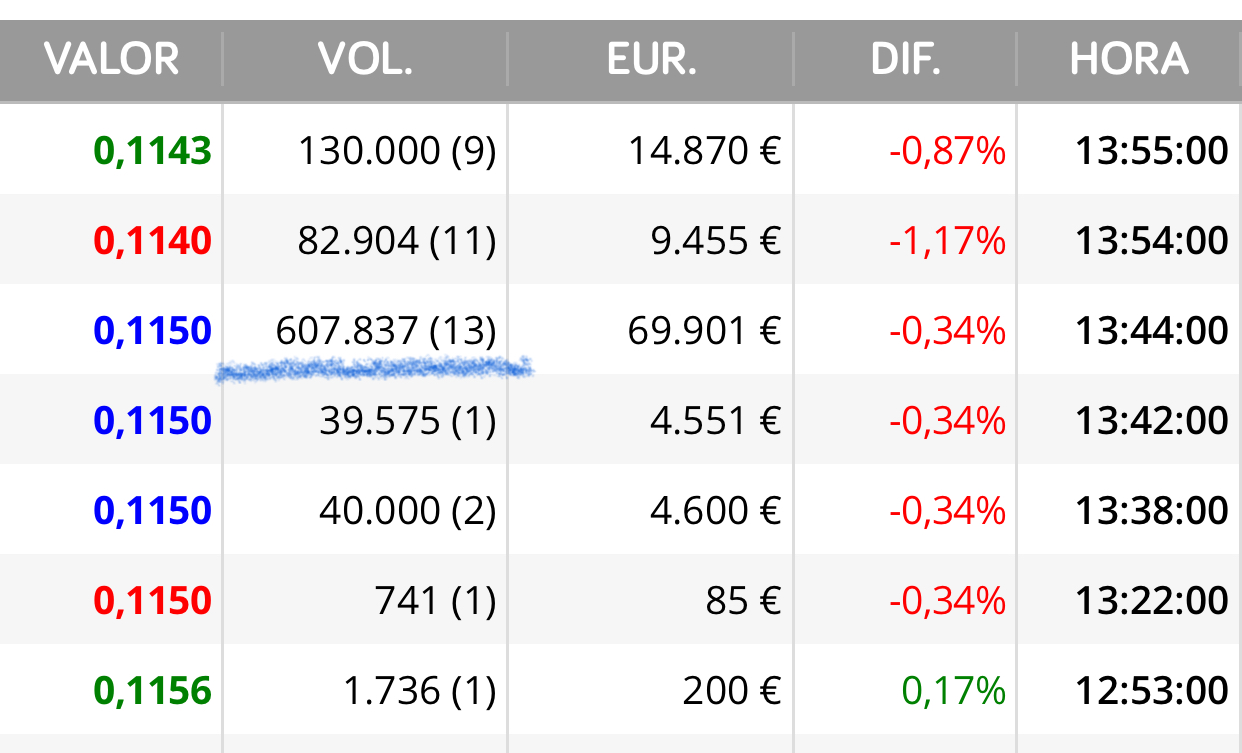This screenshot has width=1242, height=753.
Task: Select the underlined volume 607.837 (13)
Action: 386,331
